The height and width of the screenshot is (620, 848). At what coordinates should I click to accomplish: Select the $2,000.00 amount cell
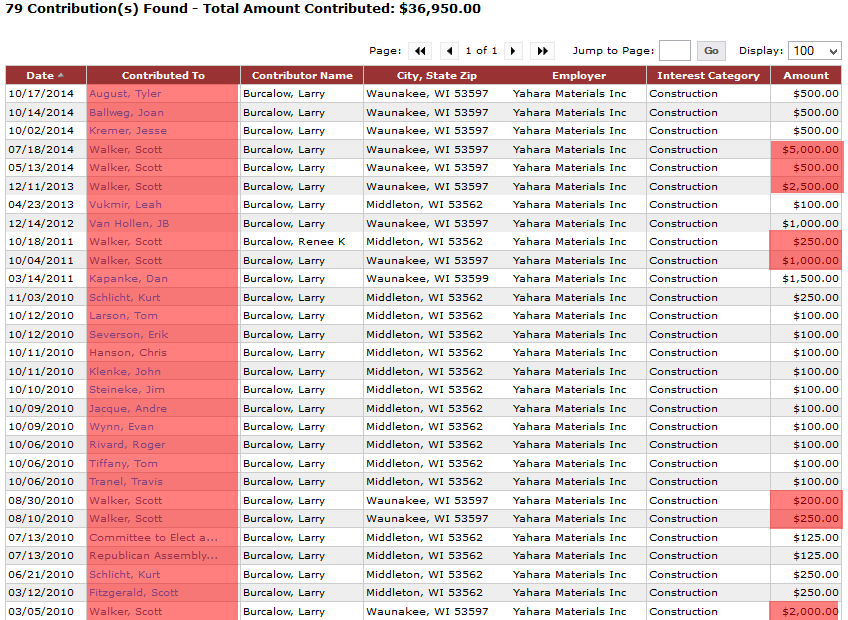click(x=806, y=612)
